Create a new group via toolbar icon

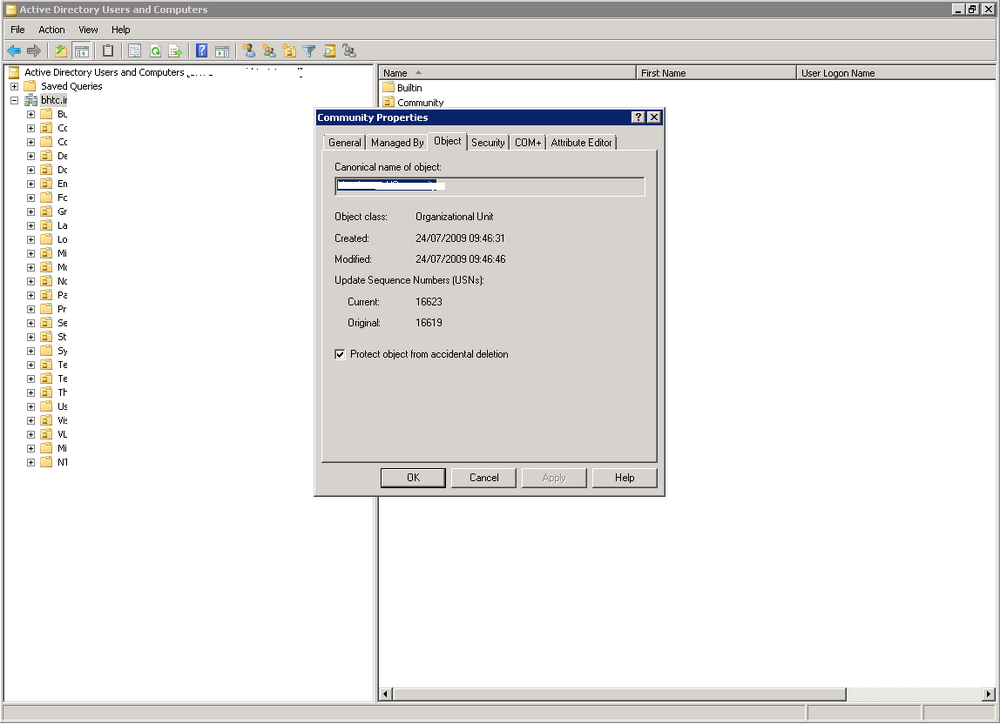(x=269, y=51)
